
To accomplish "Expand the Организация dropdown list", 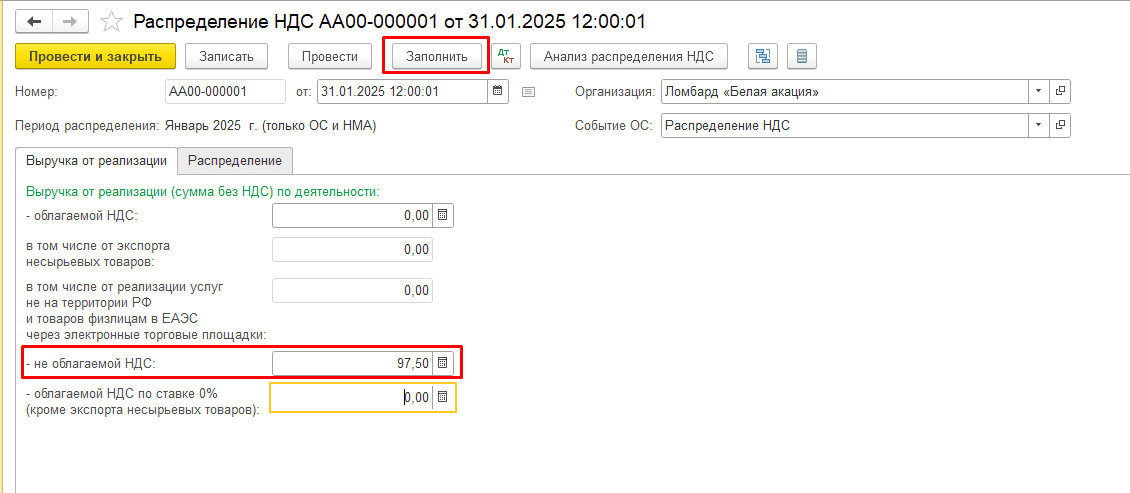I will 1038,92.
